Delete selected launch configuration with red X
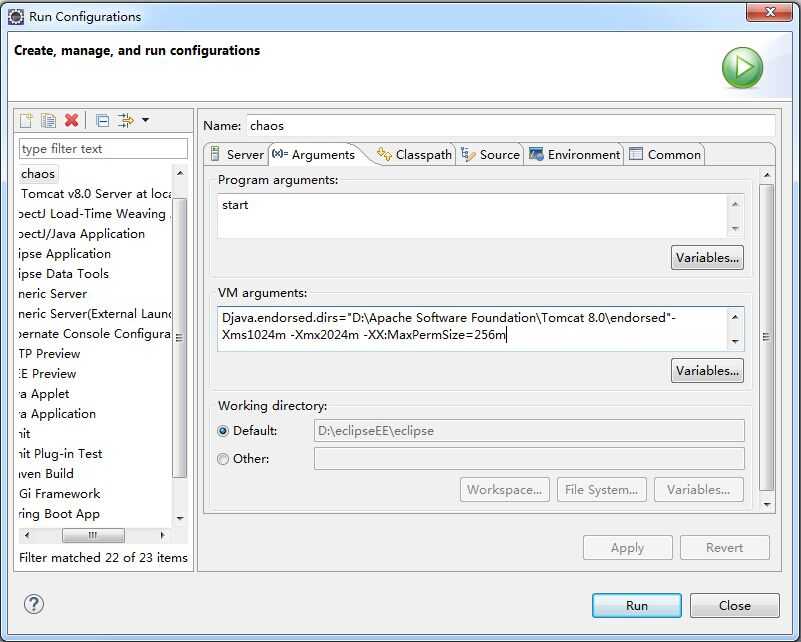Image resolution: width=801 pixels, height=642 pixels. [72, 121]
